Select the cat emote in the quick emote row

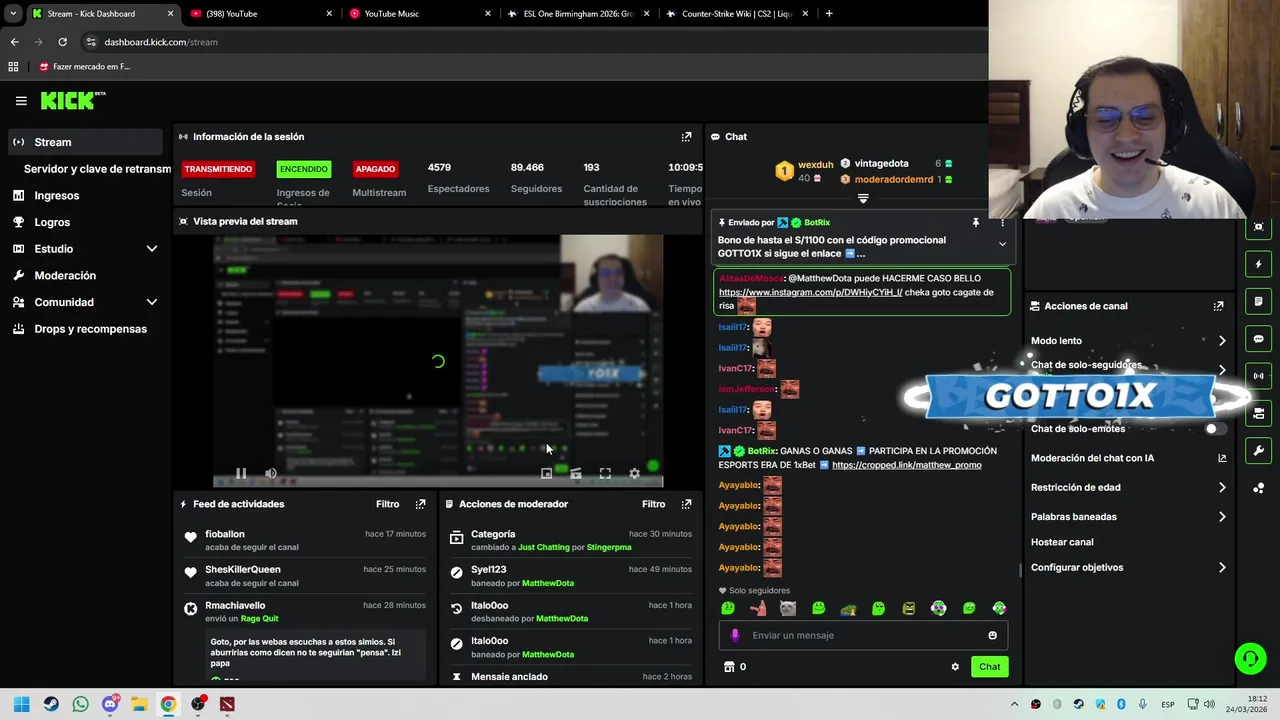click(788, 608)
